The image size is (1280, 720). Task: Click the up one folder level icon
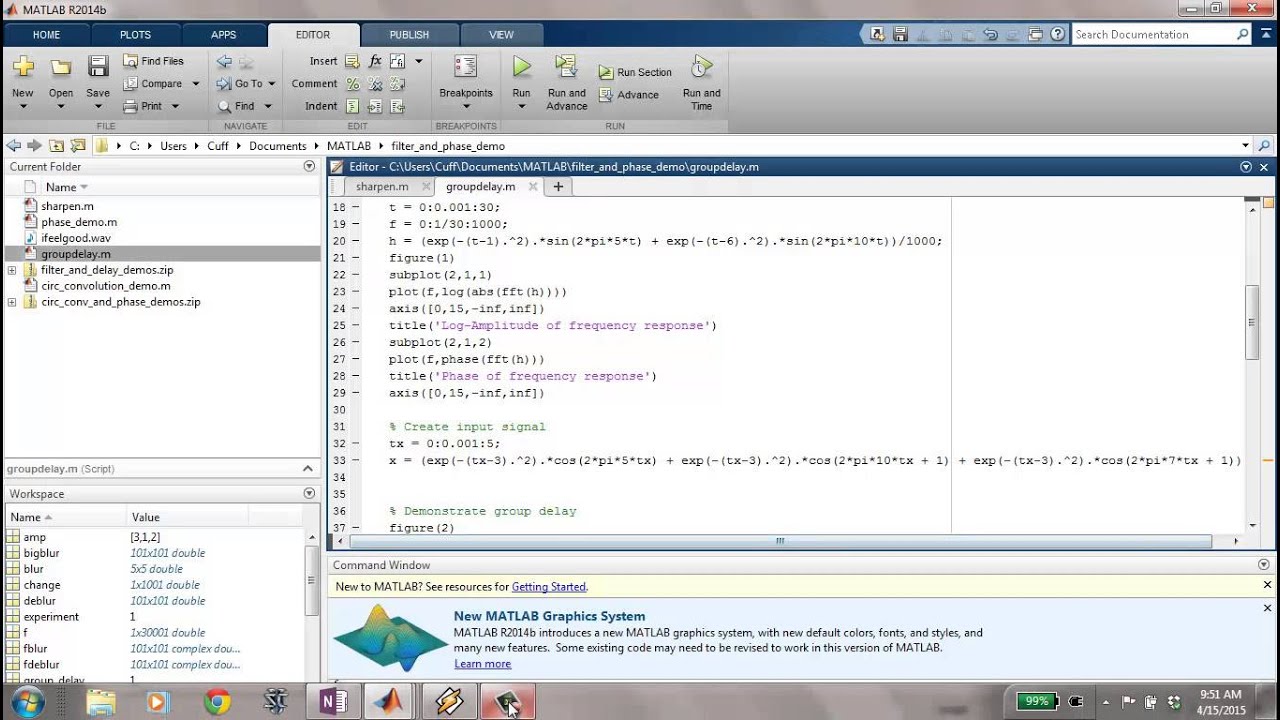coord(56,146)
